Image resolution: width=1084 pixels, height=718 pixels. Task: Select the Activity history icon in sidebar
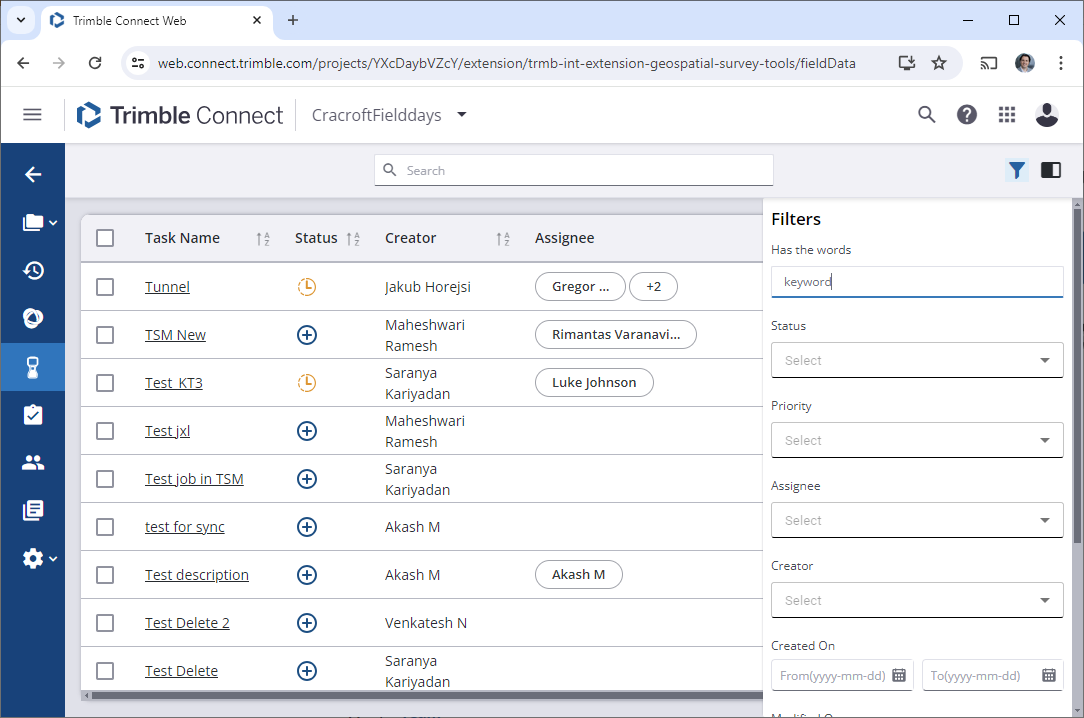(33, 270)
